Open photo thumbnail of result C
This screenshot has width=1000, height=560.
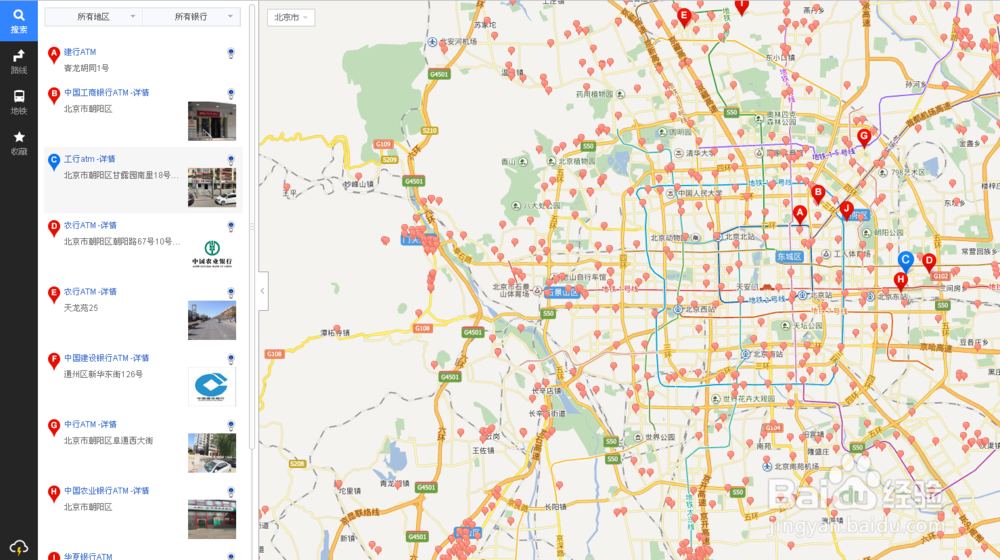tap(212, 188)
